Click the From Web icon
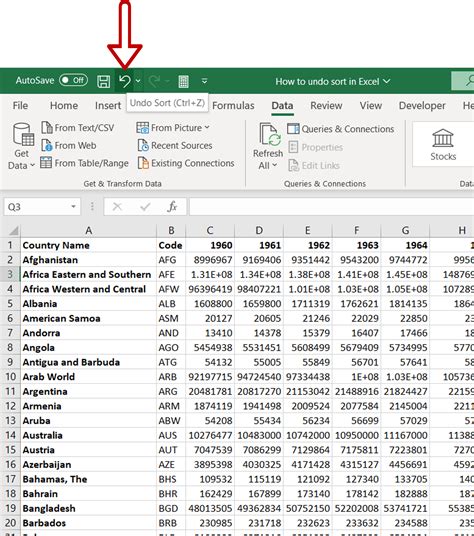The width and height of the screenshot is (474, 536). (x=46, y=145)
